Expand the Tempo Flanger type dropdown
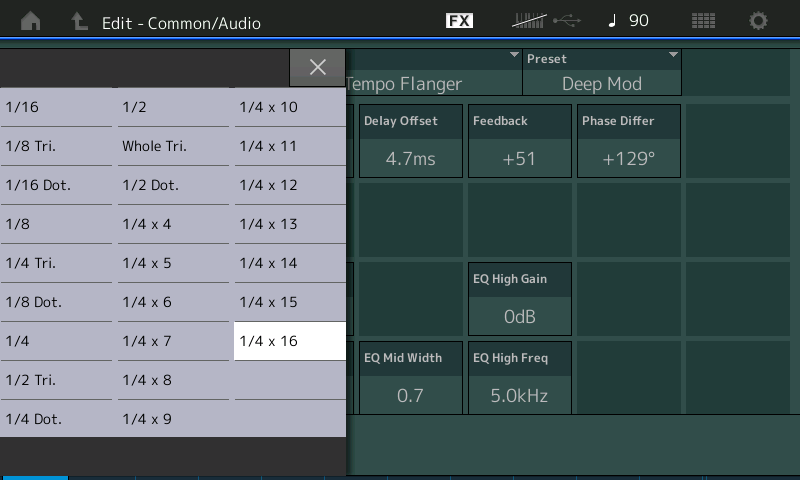This screenshot has width=800, height=480. [x=434, y=72]
